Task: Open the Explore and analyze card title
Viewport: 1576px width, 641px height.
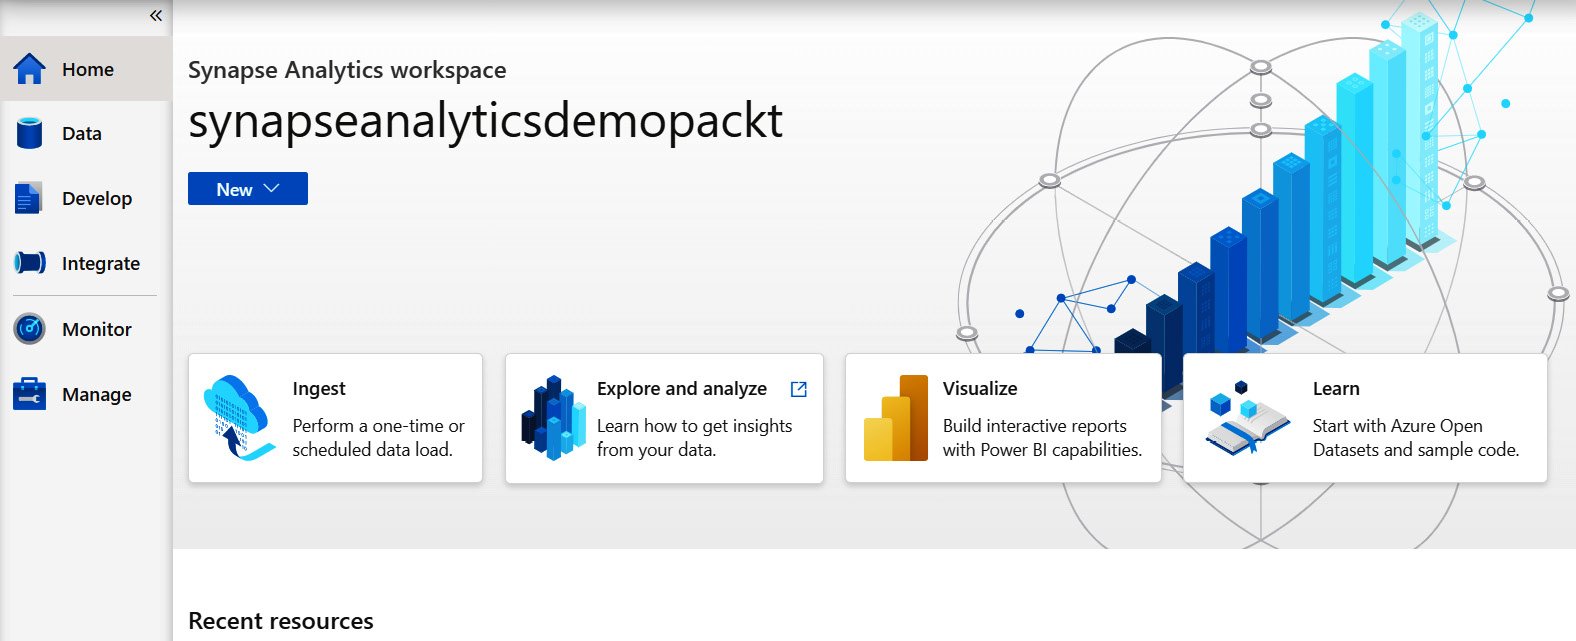Action: 682,389
